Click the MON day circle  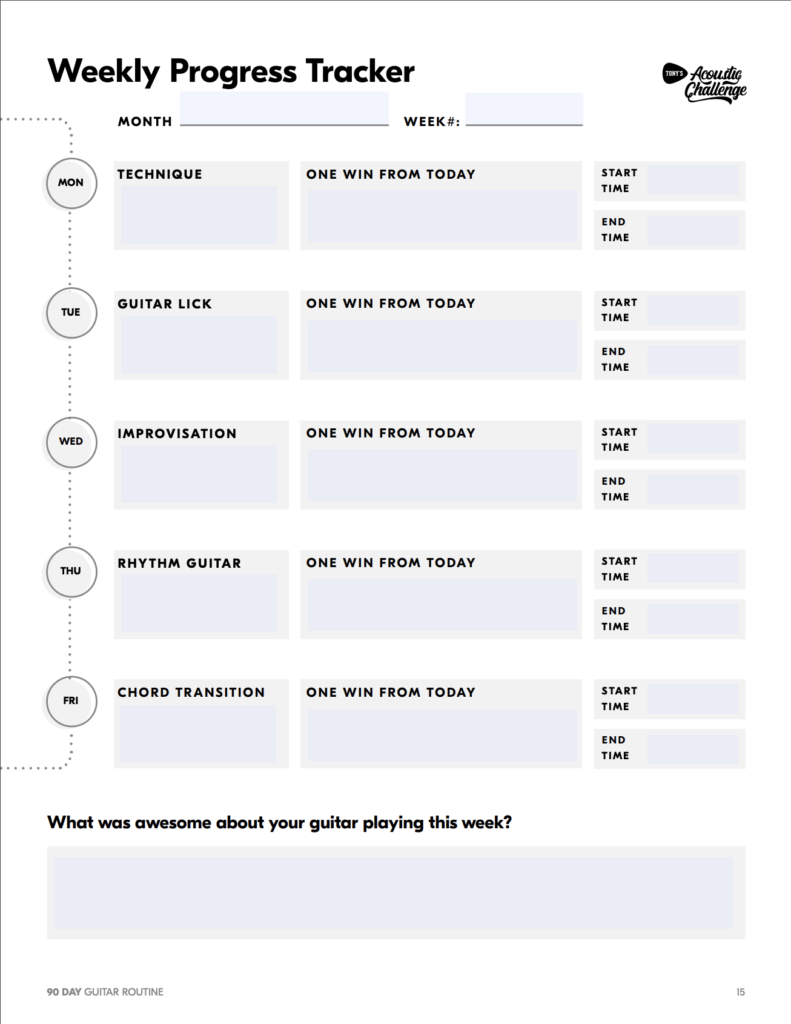[x=71, y=183]
